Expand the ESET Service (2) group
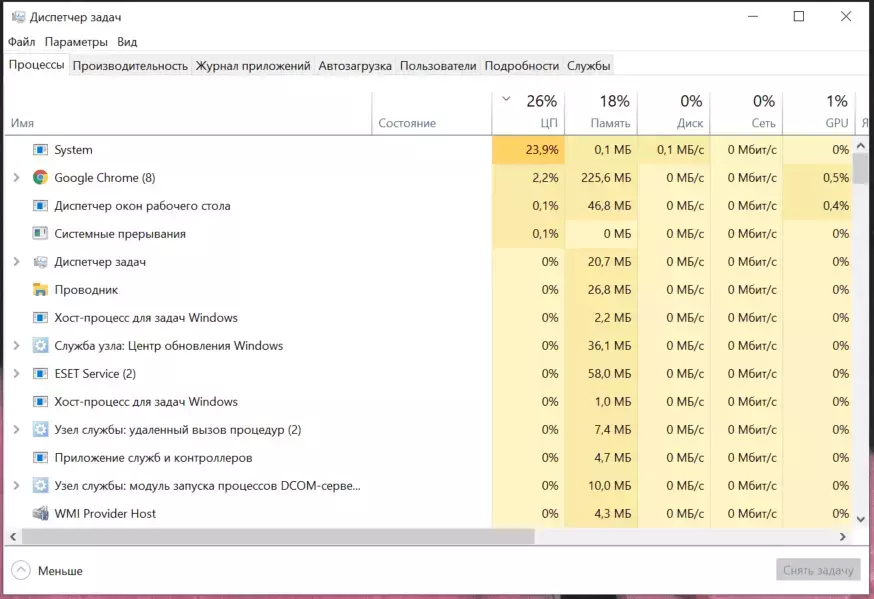The image size is (874, 599). 17,373
